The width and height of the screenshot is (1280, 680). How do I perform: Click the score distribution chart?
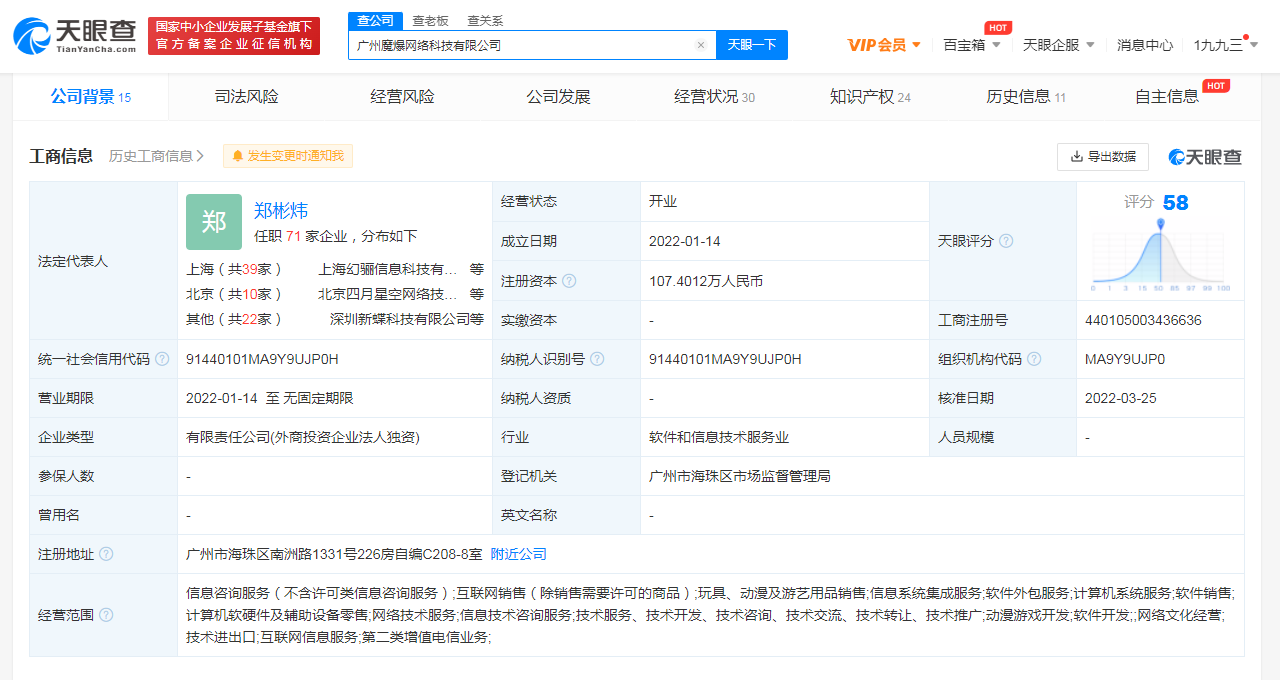[x=1161, y=255]
